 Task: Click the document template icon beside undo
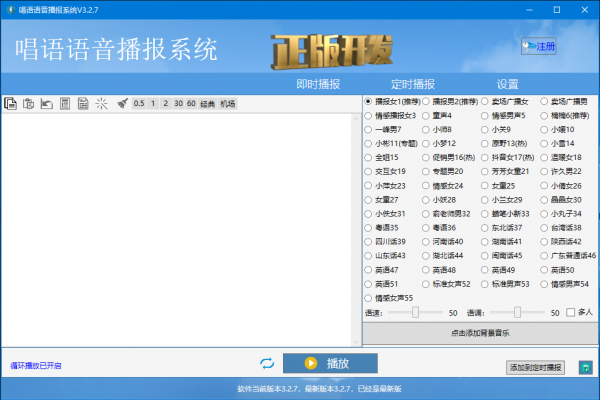click(x=65, y=104)
